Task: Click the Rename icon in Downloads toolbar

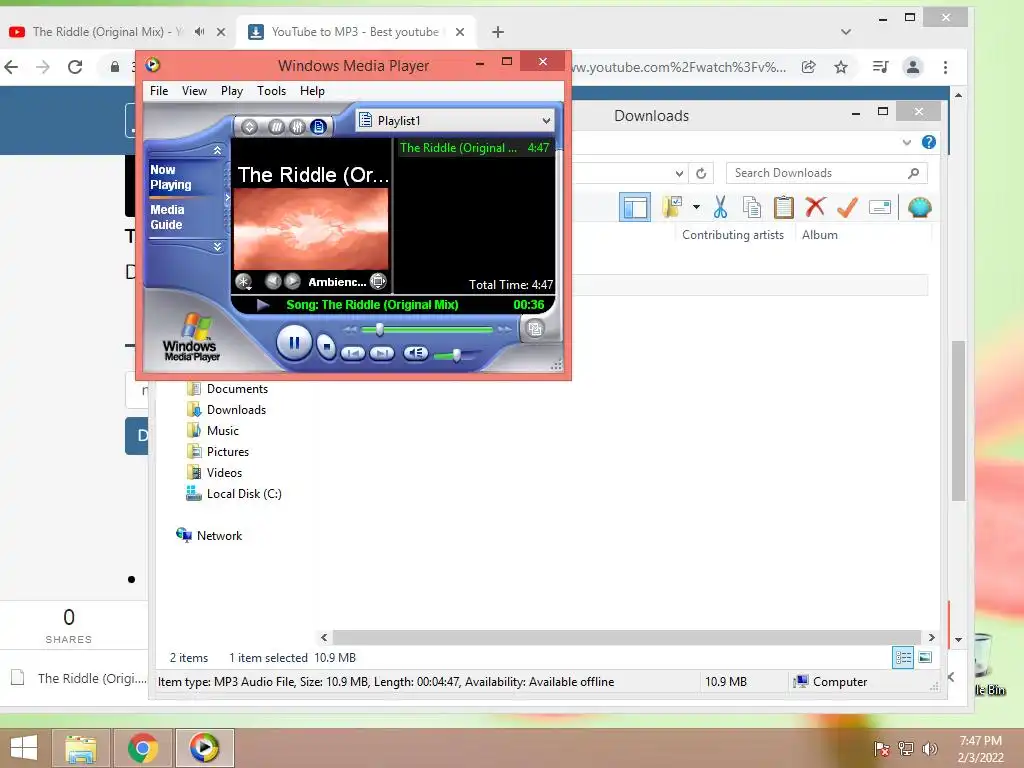Action: tap(880, 208)
